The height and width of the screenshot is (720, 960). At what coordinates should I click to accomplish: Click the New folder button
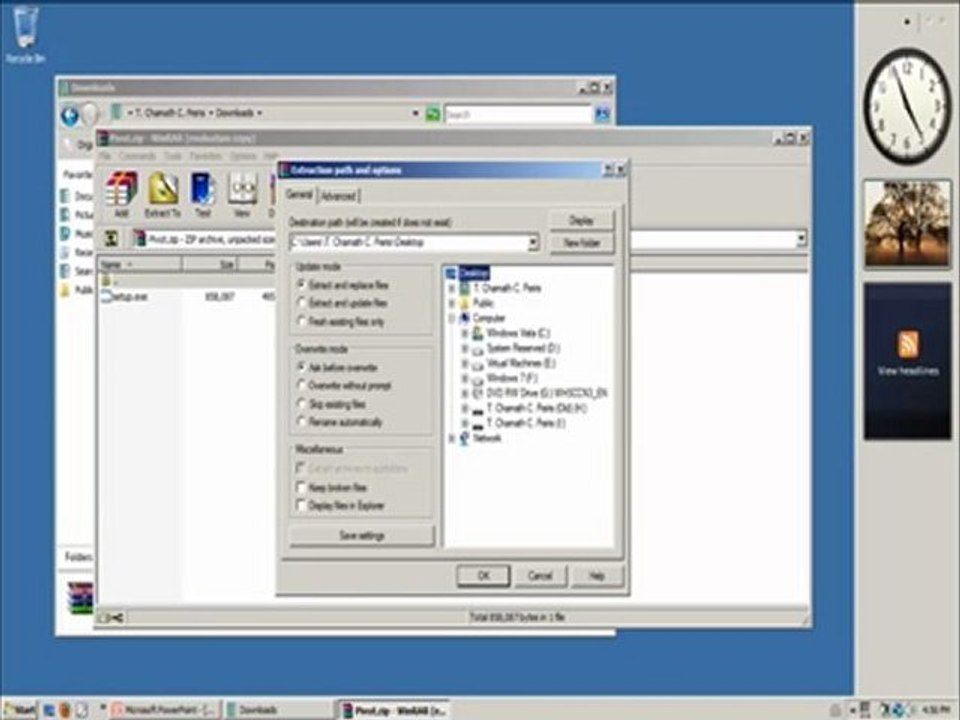[x=581, y=243]
